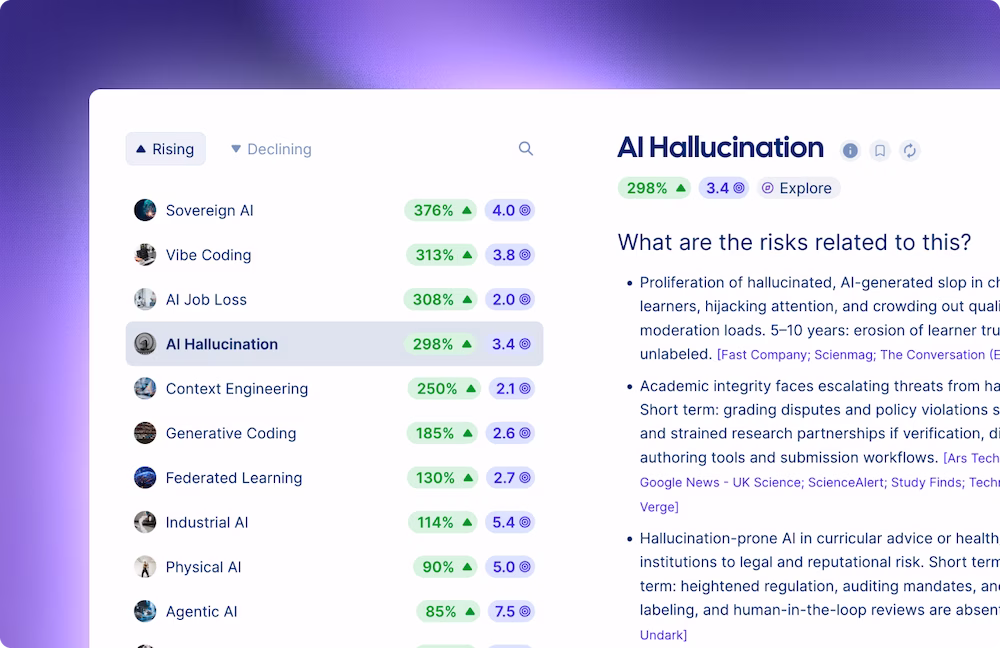Select the AI Job Loss trend row
The height and width of the screenshot is (648, 1000).
334,299
